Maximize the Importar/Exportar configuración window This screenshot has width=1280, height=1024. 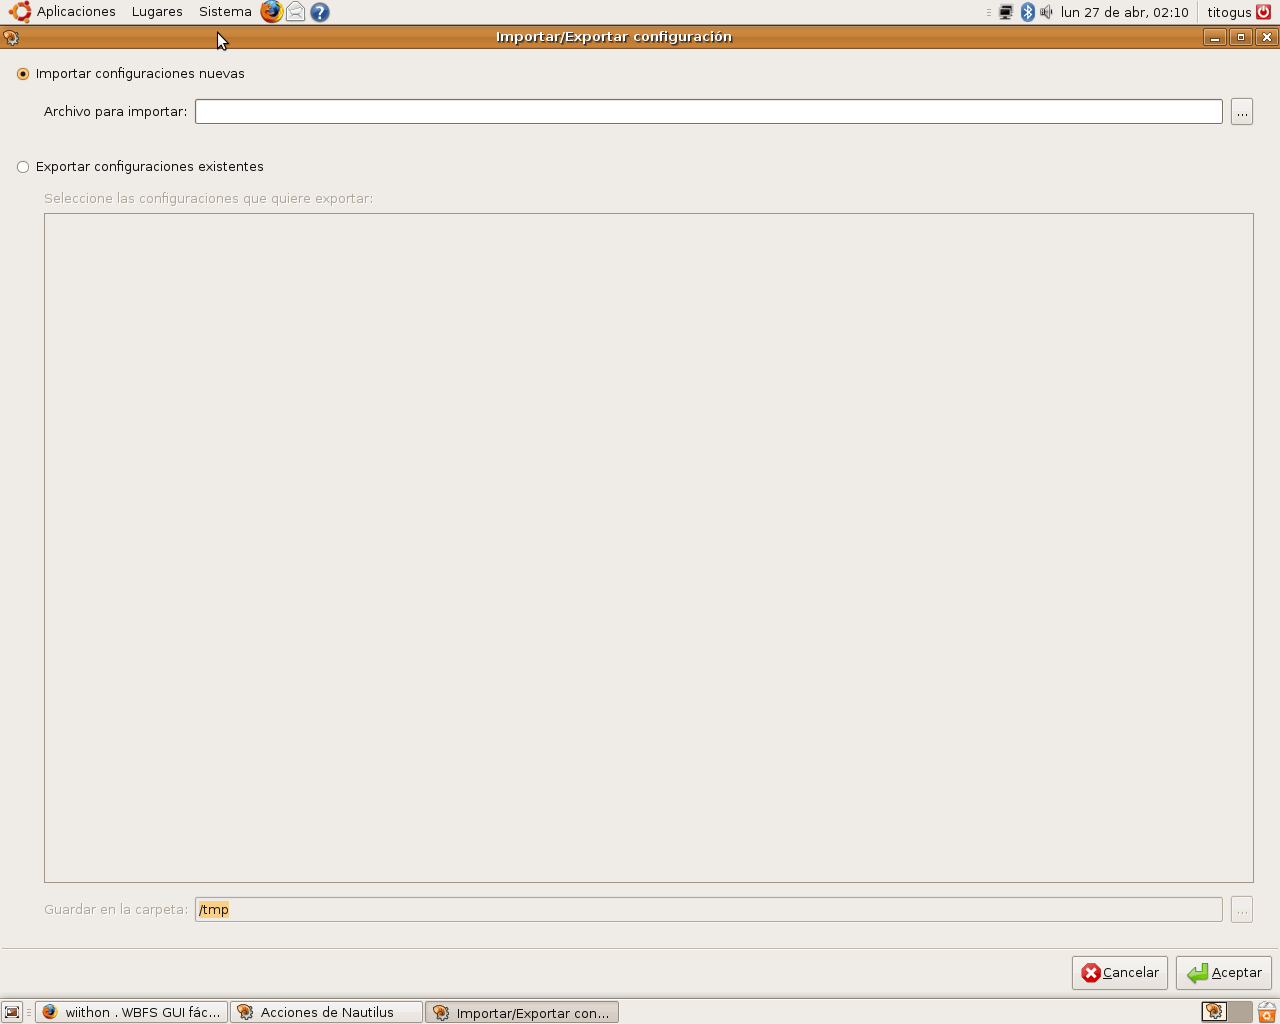point(1241,37)
